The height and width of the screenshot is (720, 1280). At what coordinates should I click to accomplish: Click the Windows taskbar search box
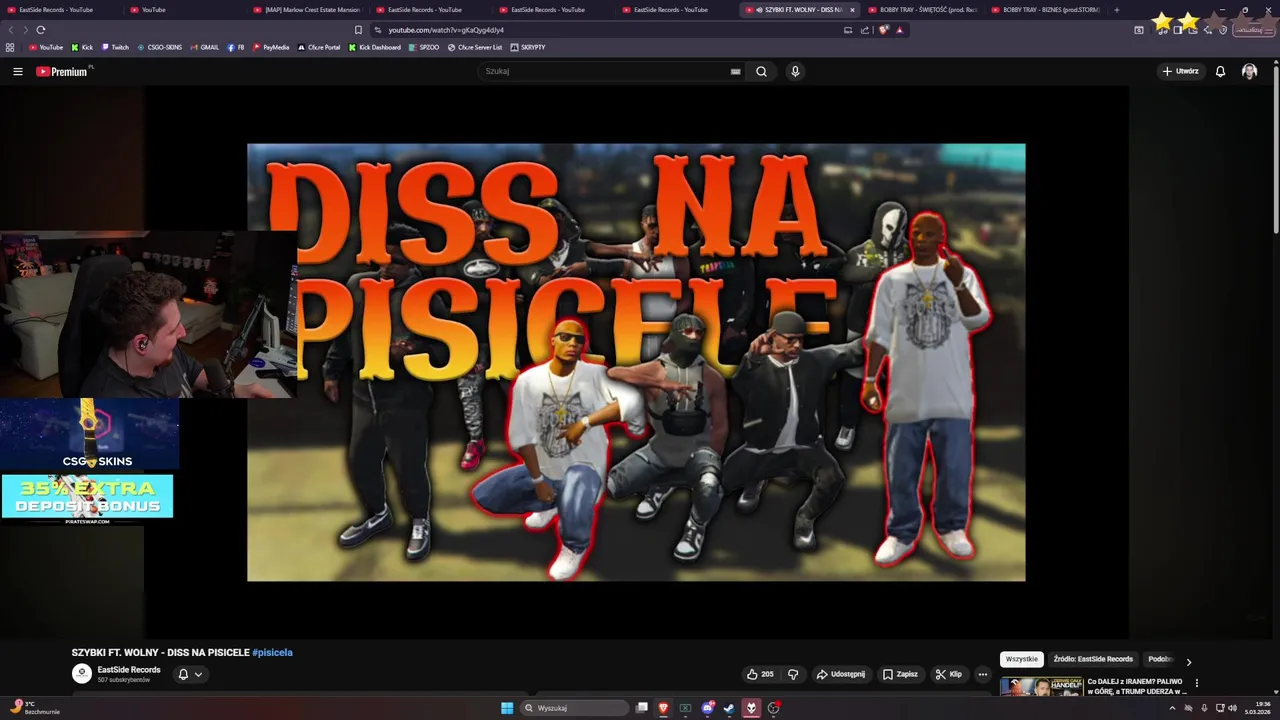click(x=575, y=708)
